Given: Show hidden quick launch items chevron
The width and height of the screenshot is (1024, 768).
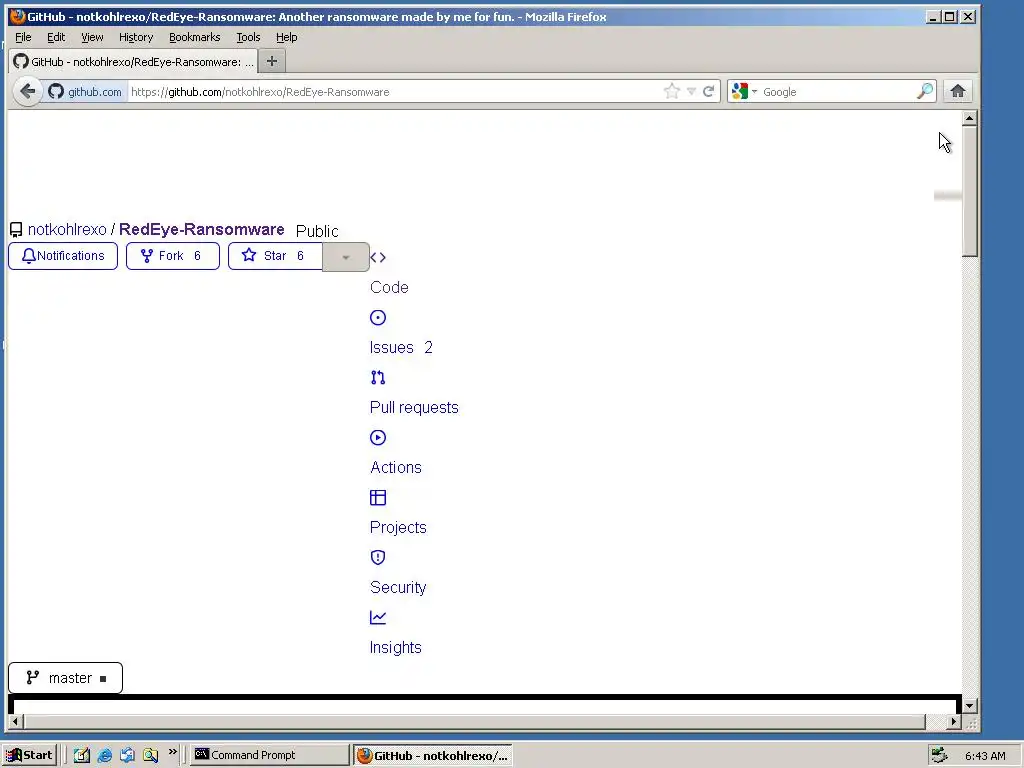Looking at the screenshot, I should (x=172, y=752).
